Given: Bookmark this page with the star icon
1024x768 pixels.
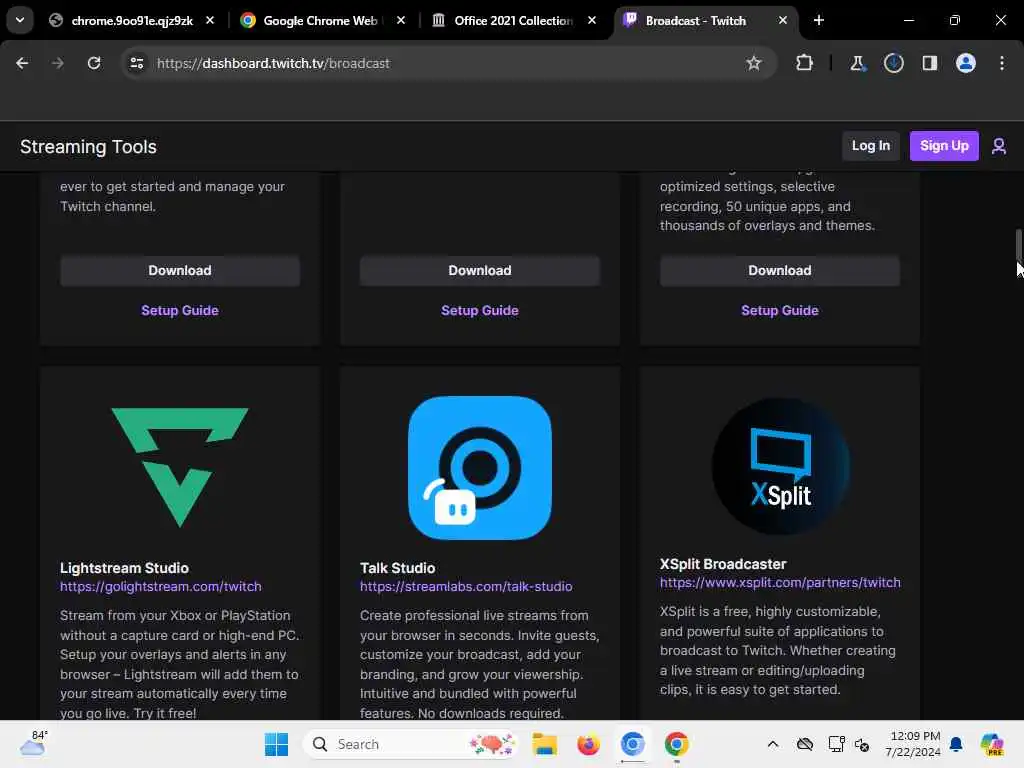Looking at the screenshot, I should [754, 63].
